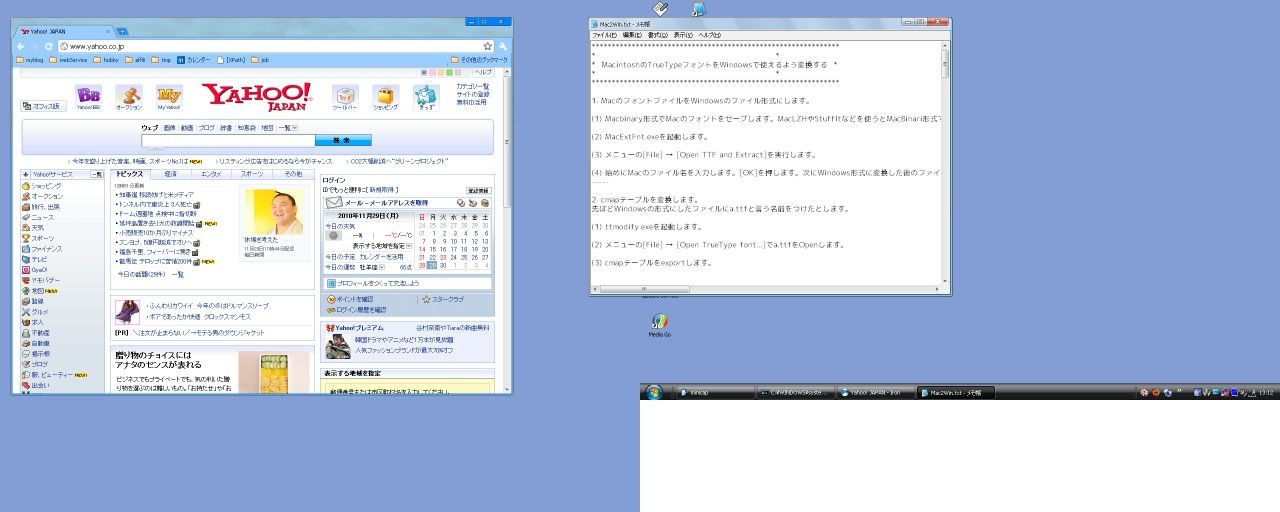1280x512 pixels.
Task: Click the YAHOO! JAPAN logo
Action: pos(257,96)
